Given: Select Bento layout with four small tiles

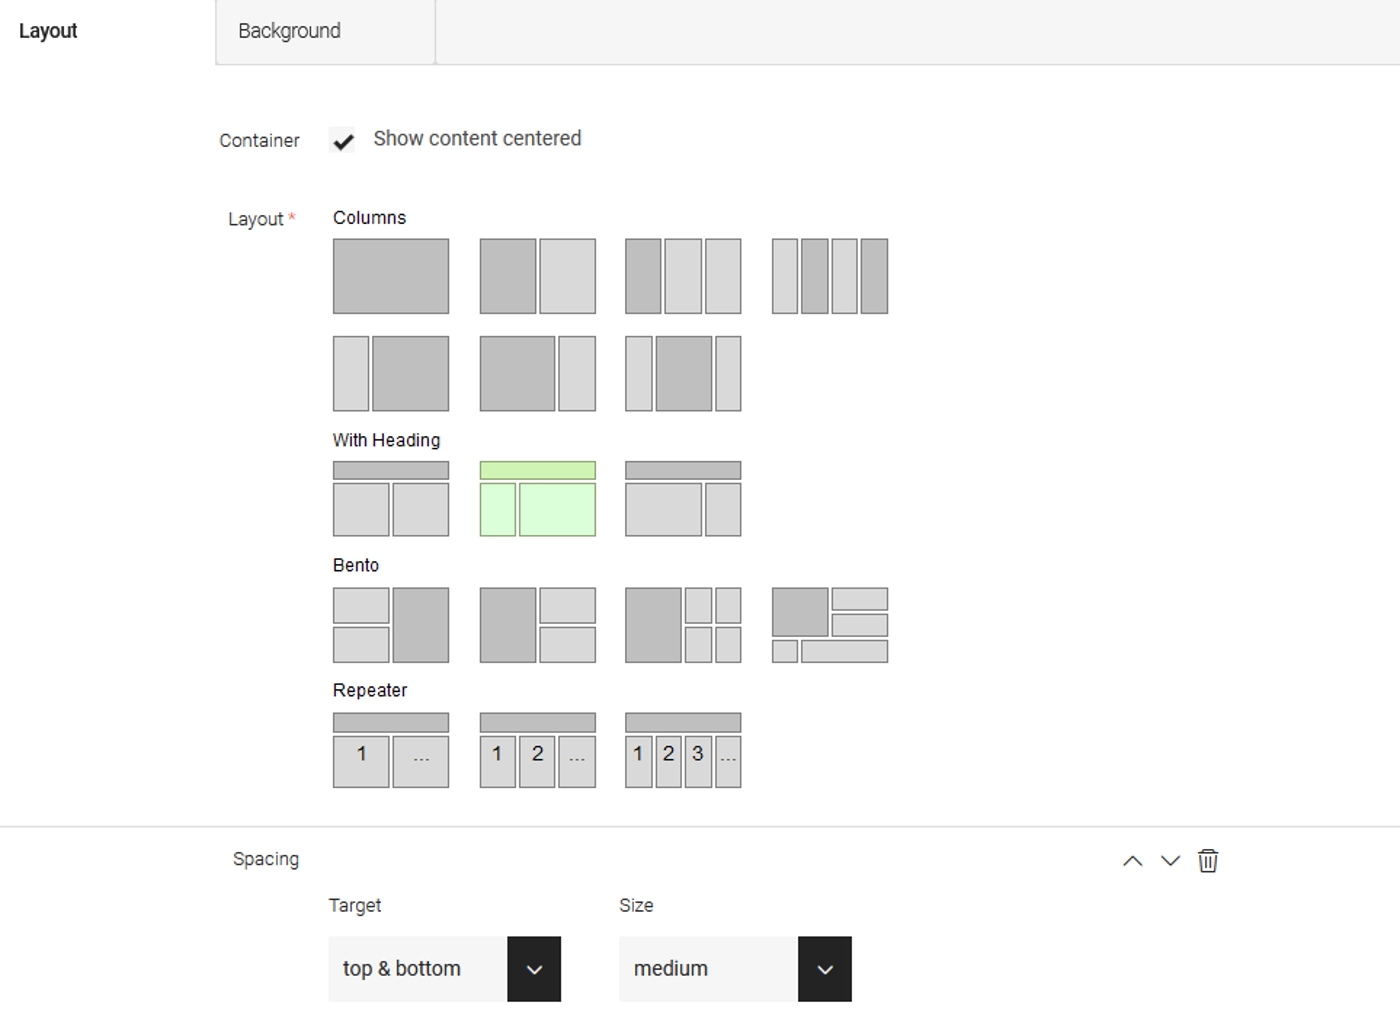Looking at the screenshot, I should [683, 625].
